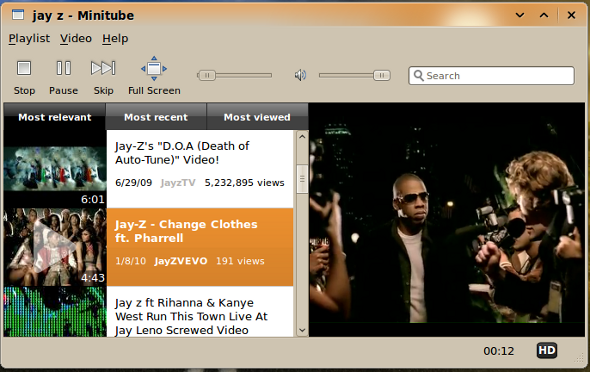Click the playlist scrollbar down arrow
Viewport: 590px width, 372px height.
[x=302, y=330]
